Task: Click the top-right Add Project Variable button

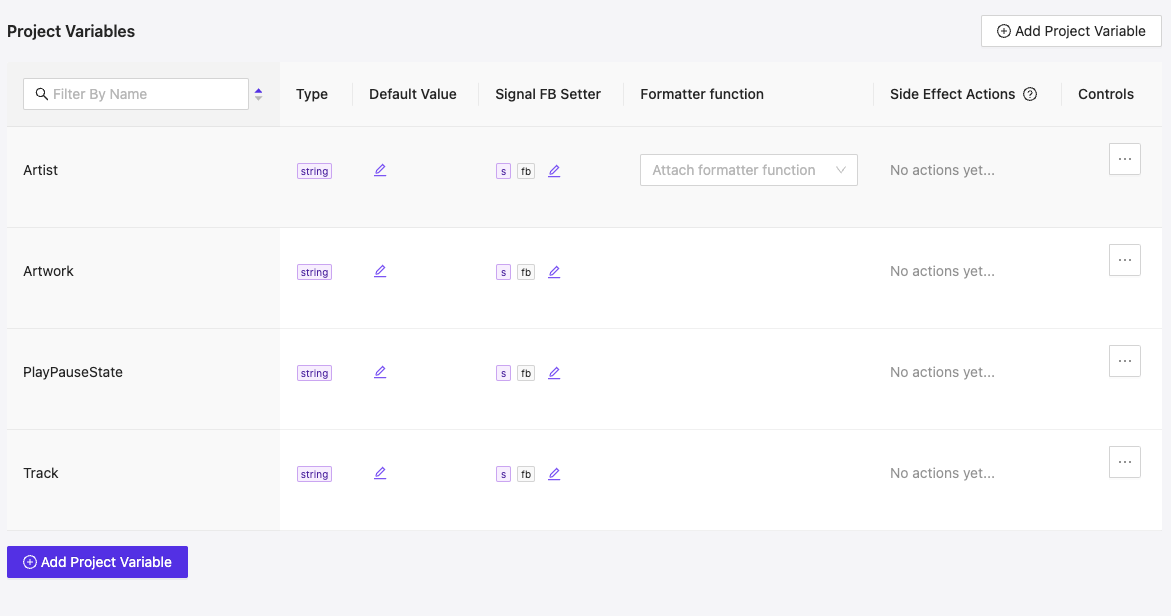Action: (1070, 31)
